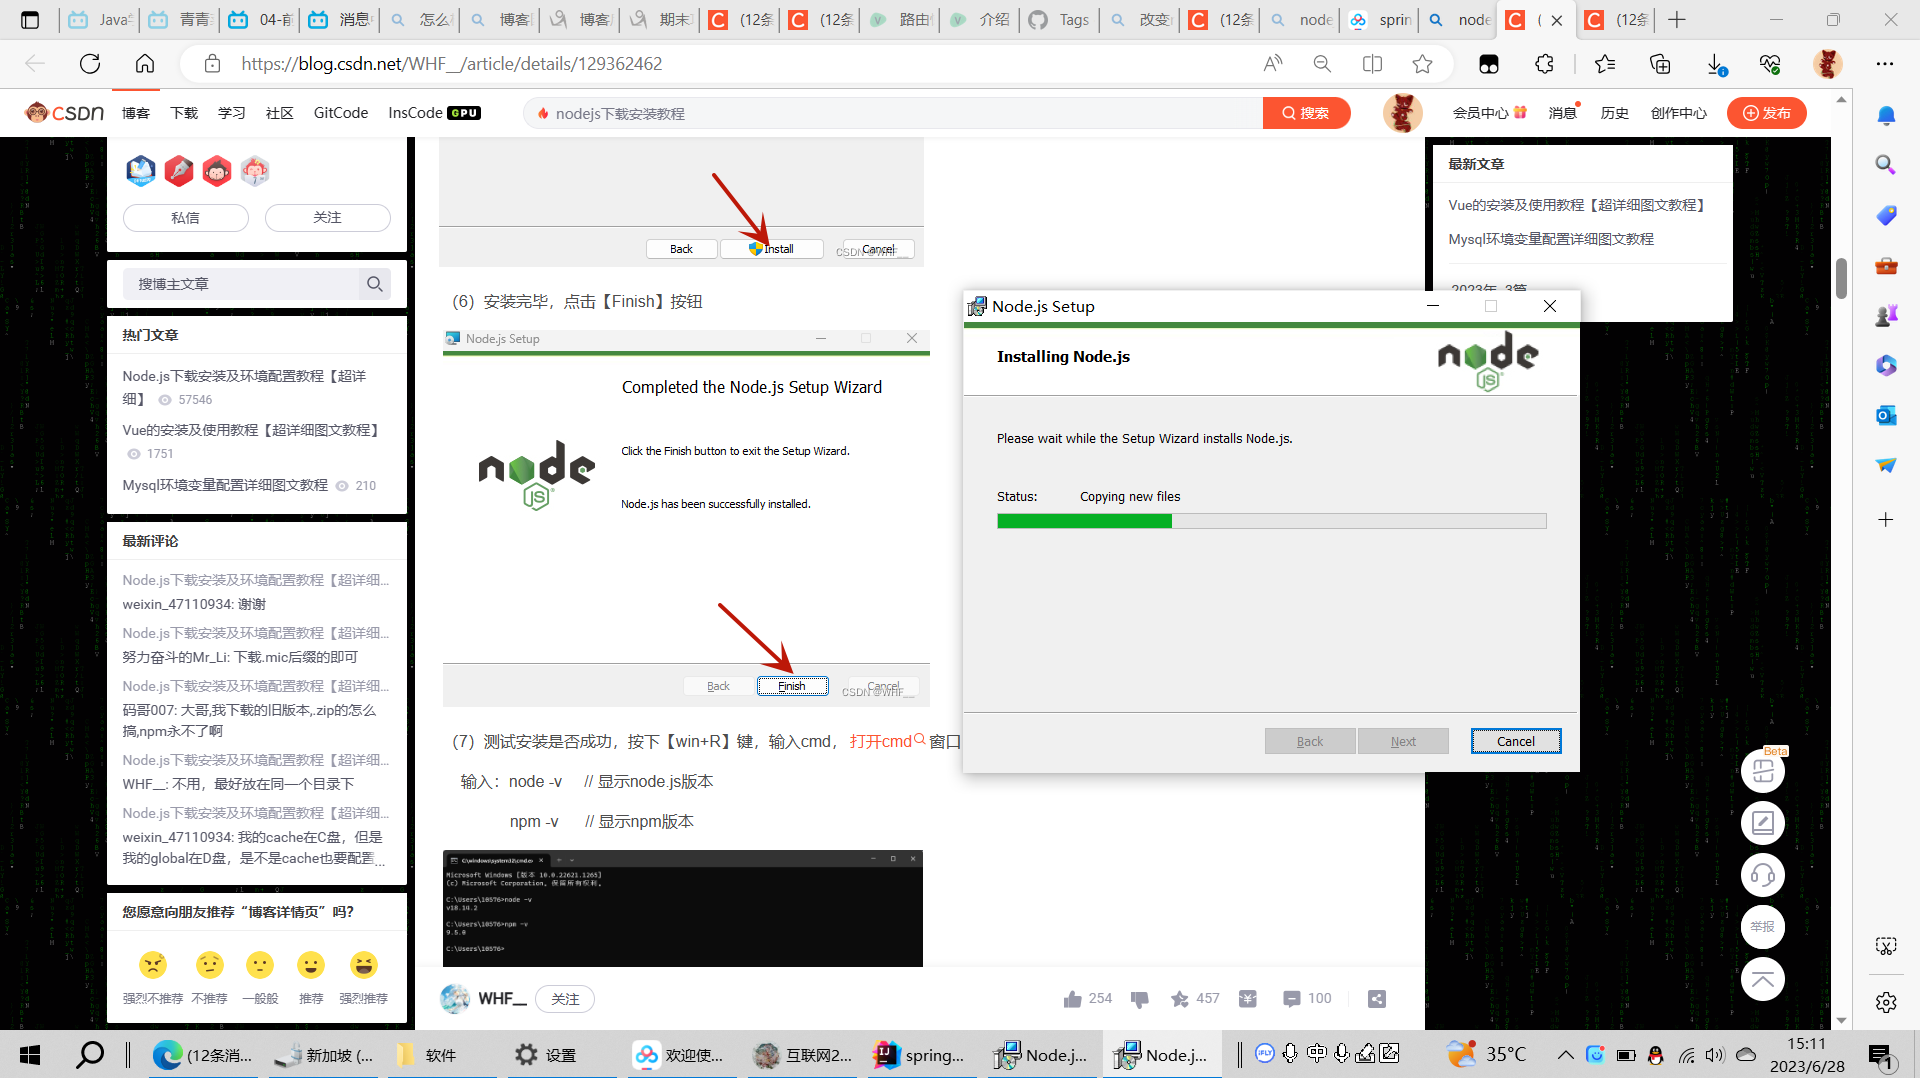Viewport: 1920px width, 1078px height.
Task: Open the browser ellipsis settings menu
Action: [x=1884, y=63]
